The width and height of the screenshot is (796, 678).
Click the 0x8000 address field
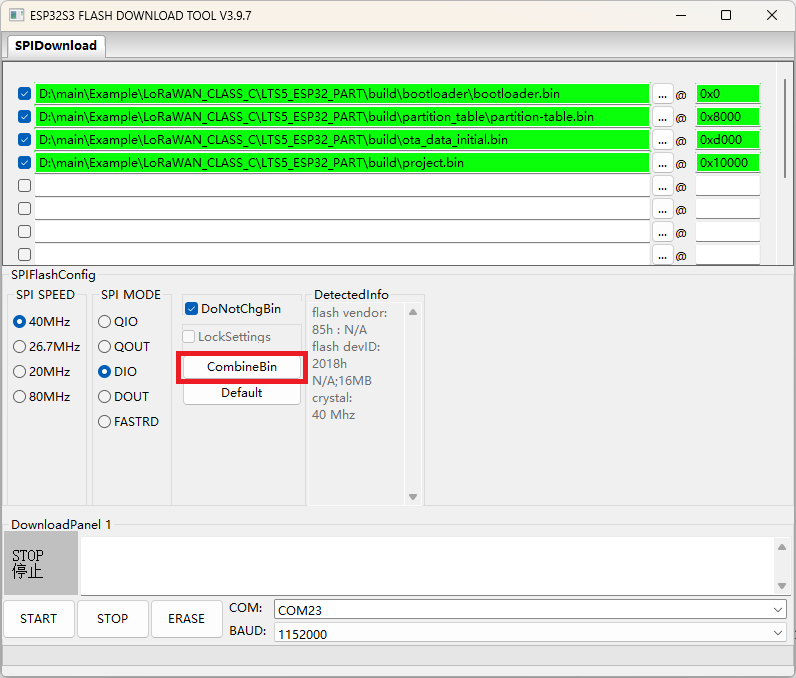click(x=727, y=117)
